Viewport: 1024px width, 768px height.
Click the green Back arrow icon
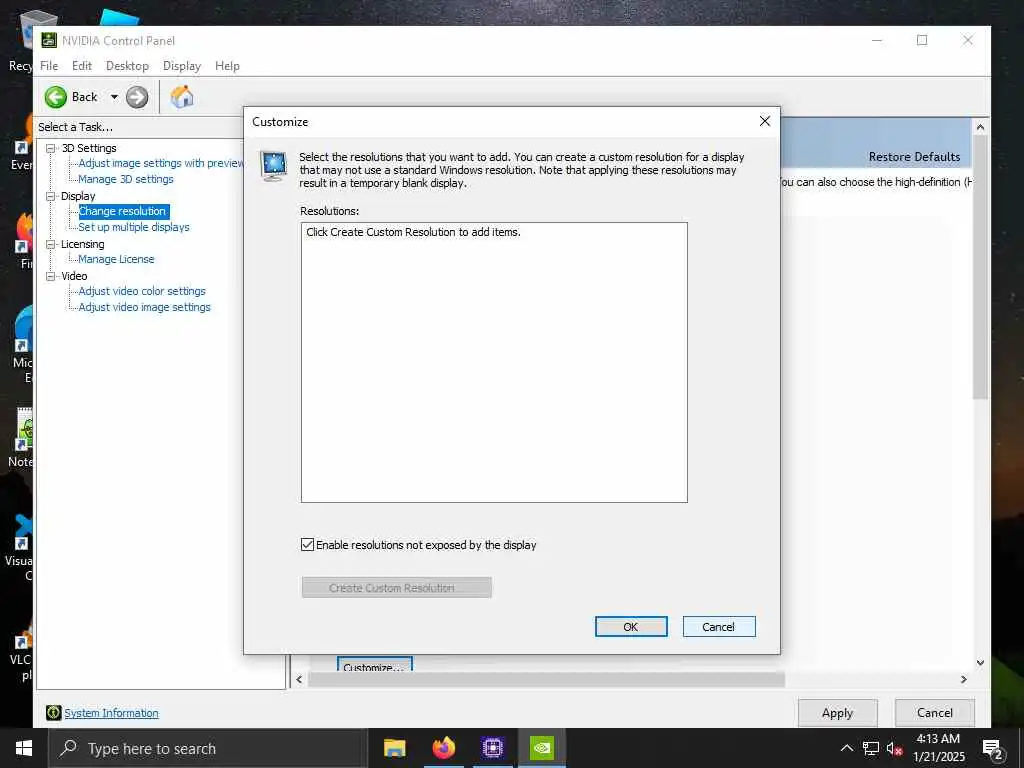(x=56, y=97)
